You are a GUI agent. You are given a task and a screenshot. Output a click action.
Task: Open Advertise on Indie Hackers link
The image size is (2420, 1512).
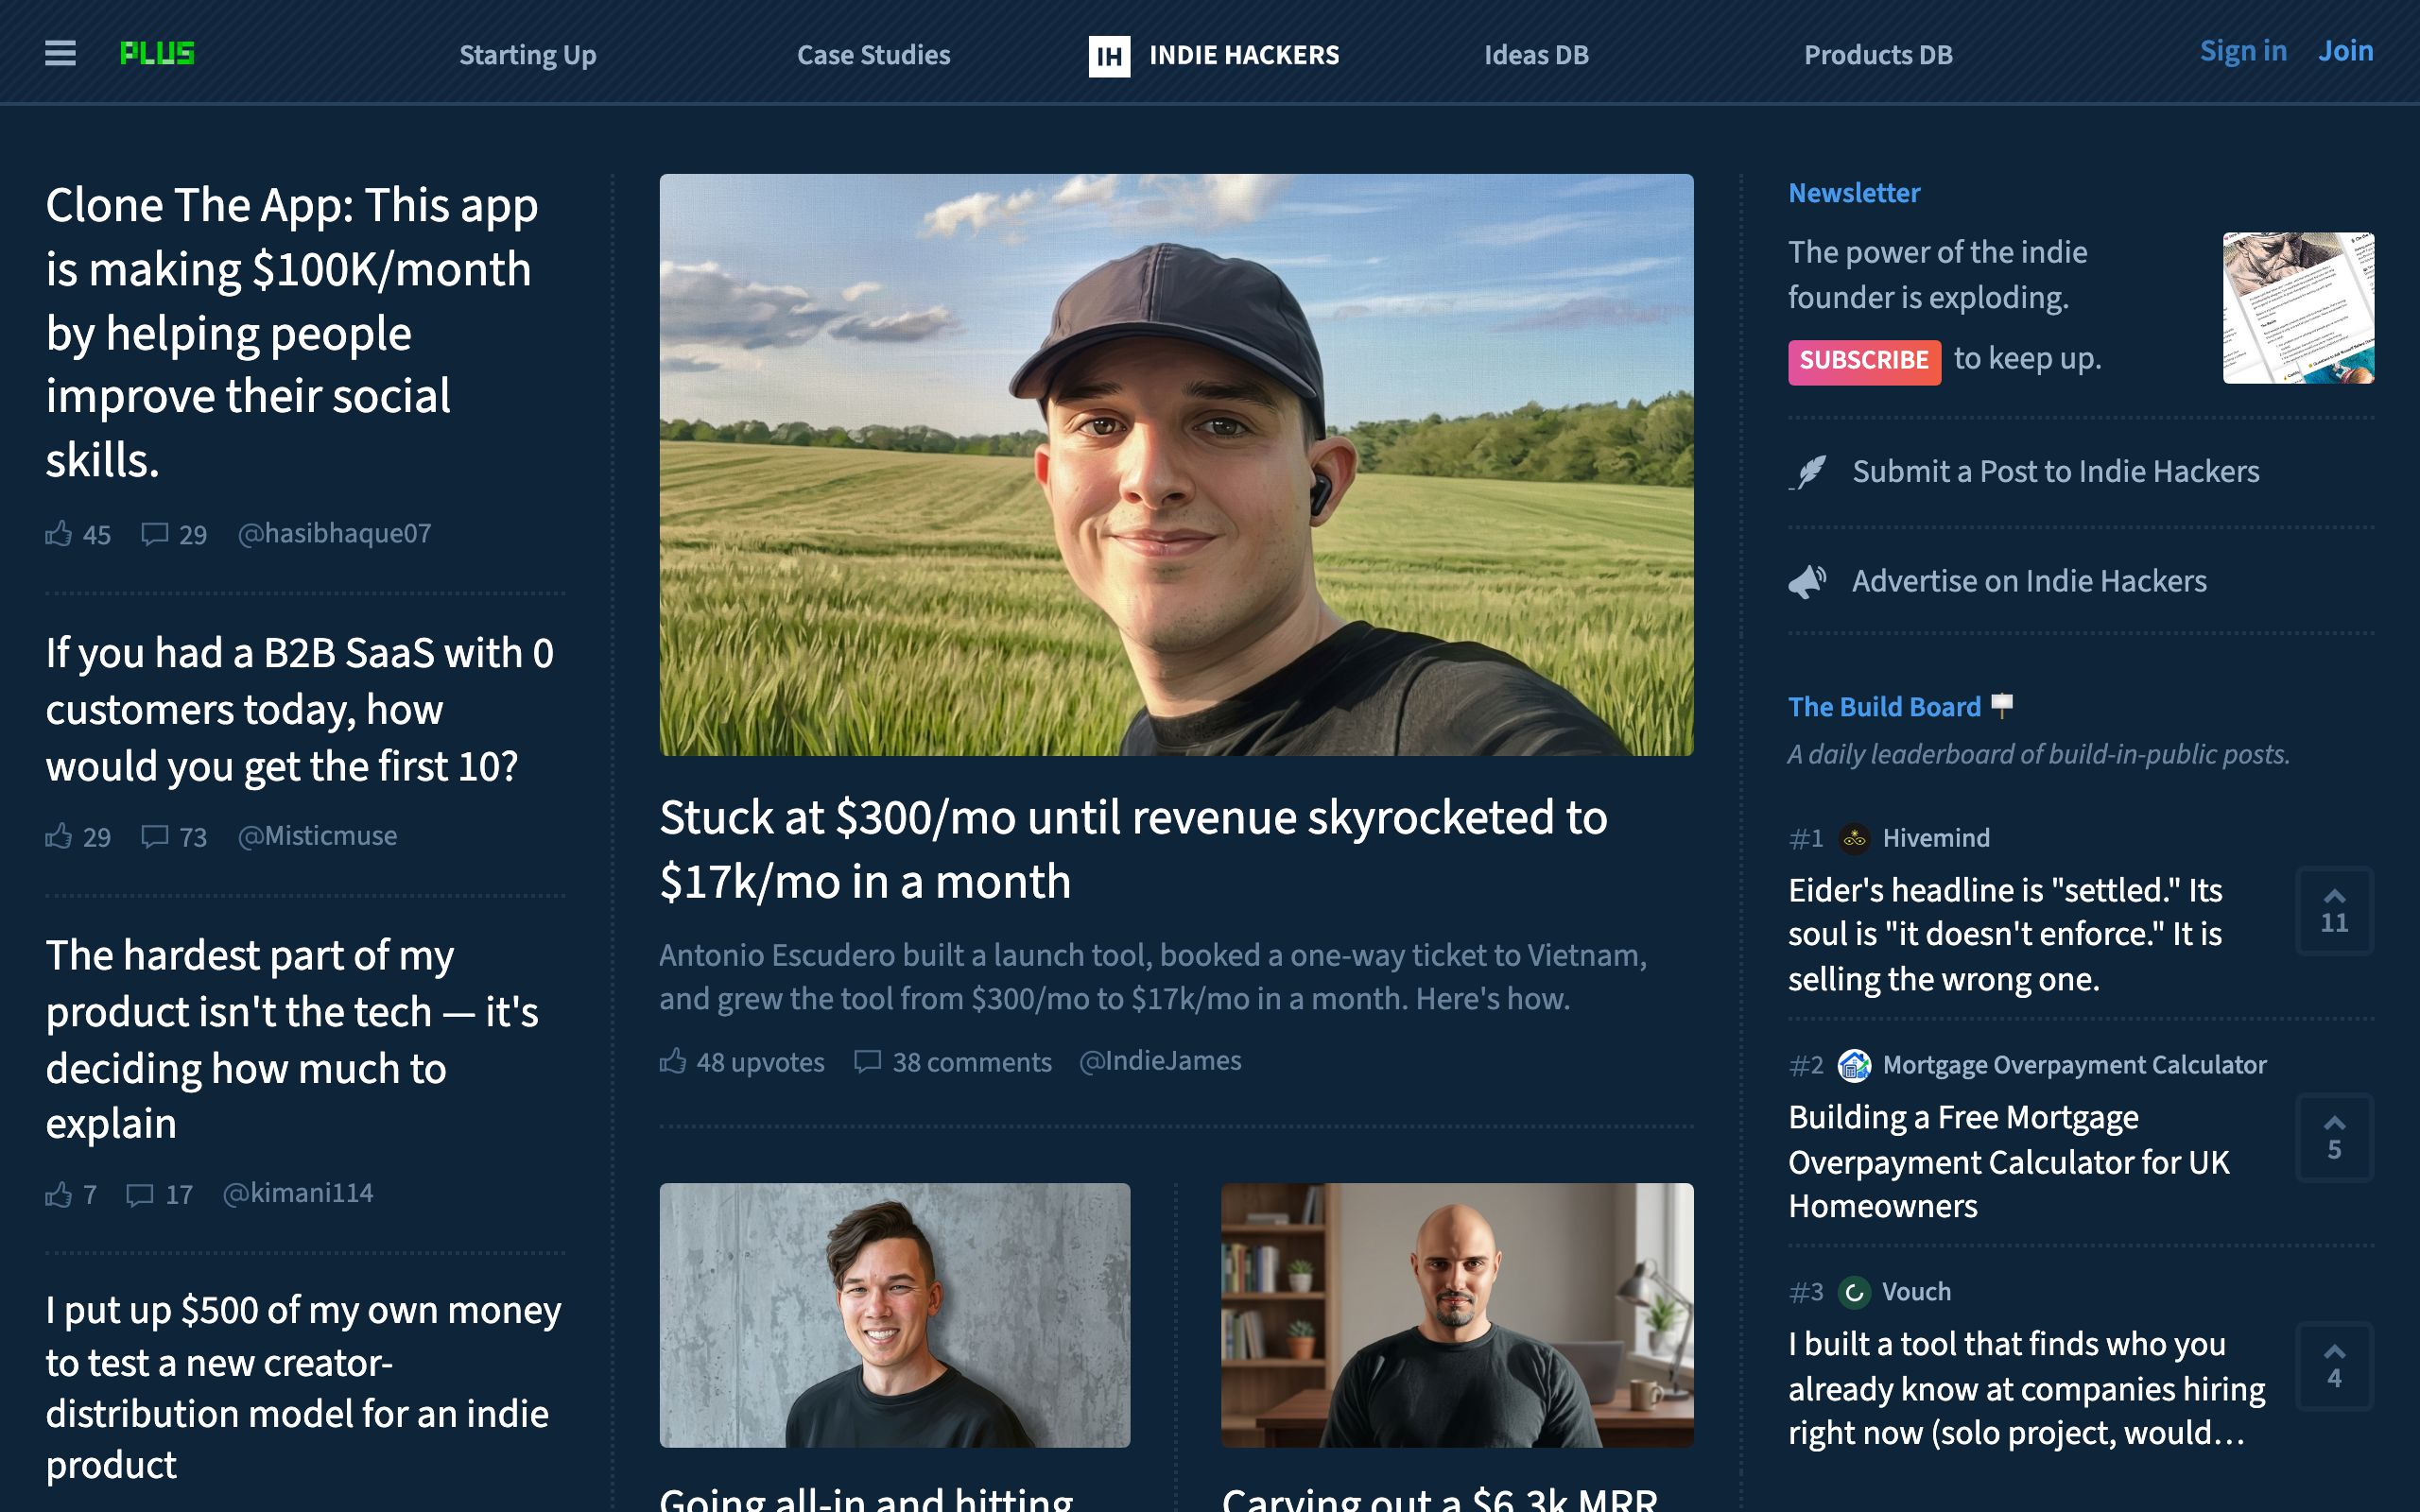pos(2029,581)
